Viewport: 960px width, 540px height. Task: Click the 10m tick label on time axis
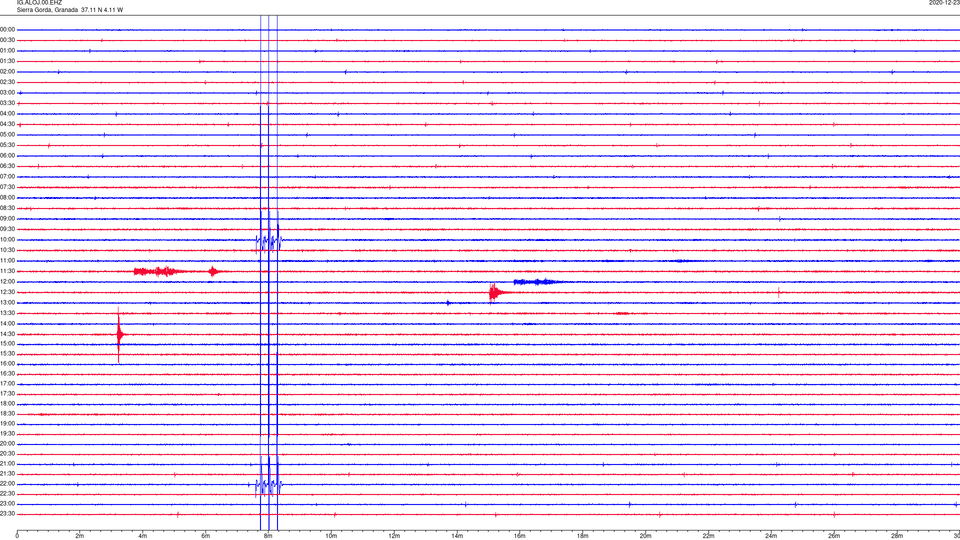pyautogui.click(x=331, y=536)
